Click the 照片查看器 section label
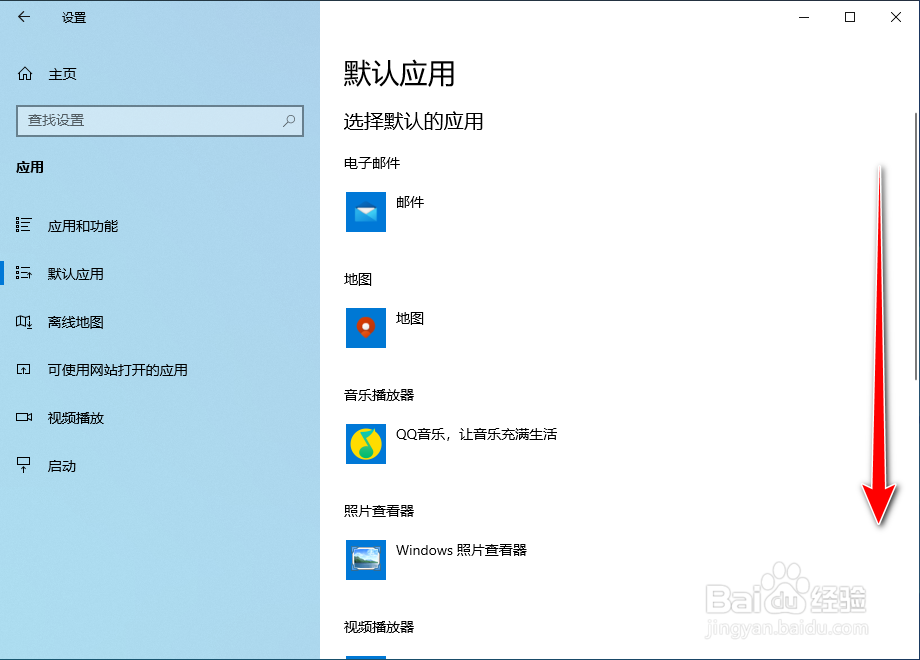Viewport: 920px width, 660px height. 379,511
